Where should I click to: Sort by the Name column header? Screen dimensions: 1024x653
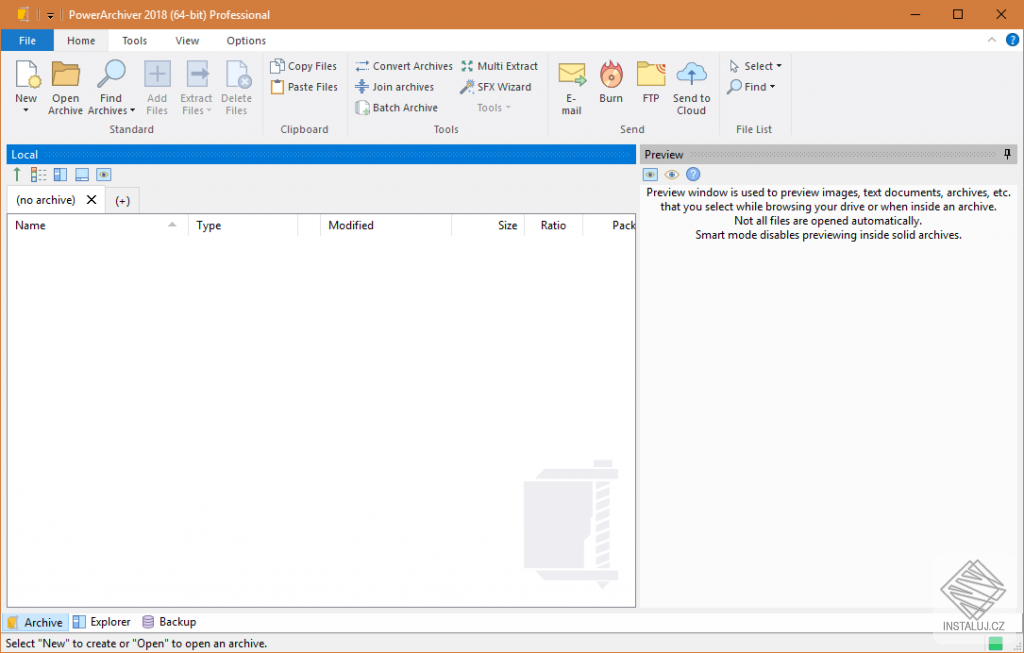(98, 225)
